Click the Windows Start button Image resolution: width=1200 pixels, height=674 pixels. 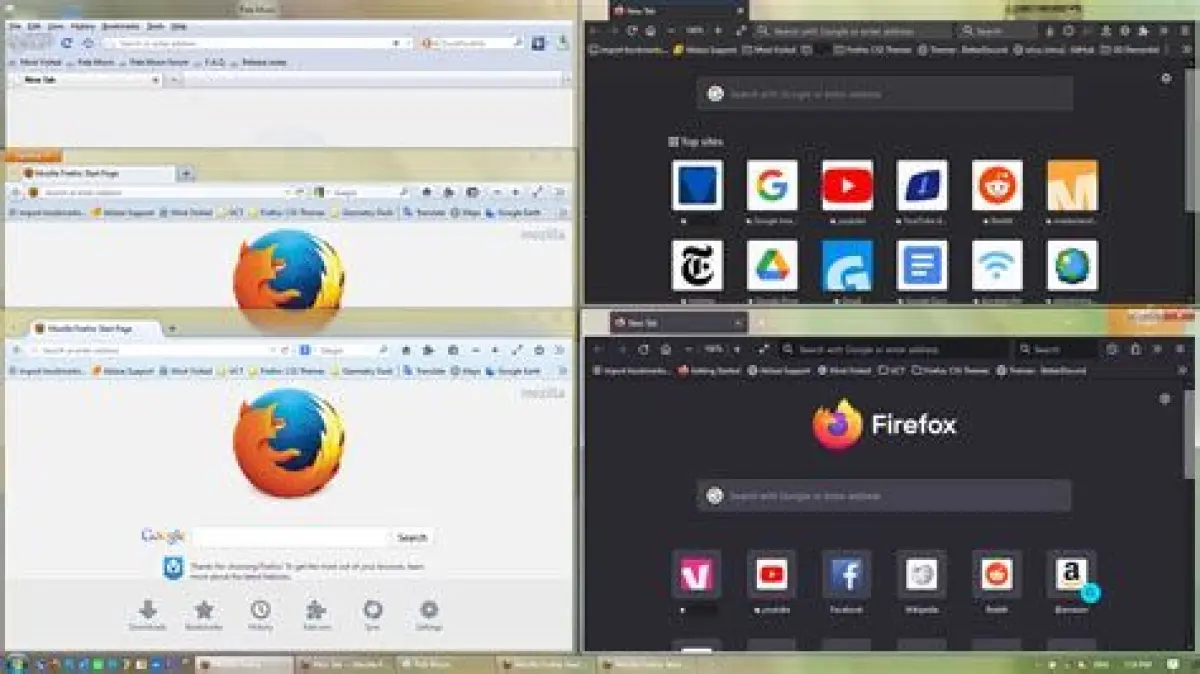click(14, 664)
